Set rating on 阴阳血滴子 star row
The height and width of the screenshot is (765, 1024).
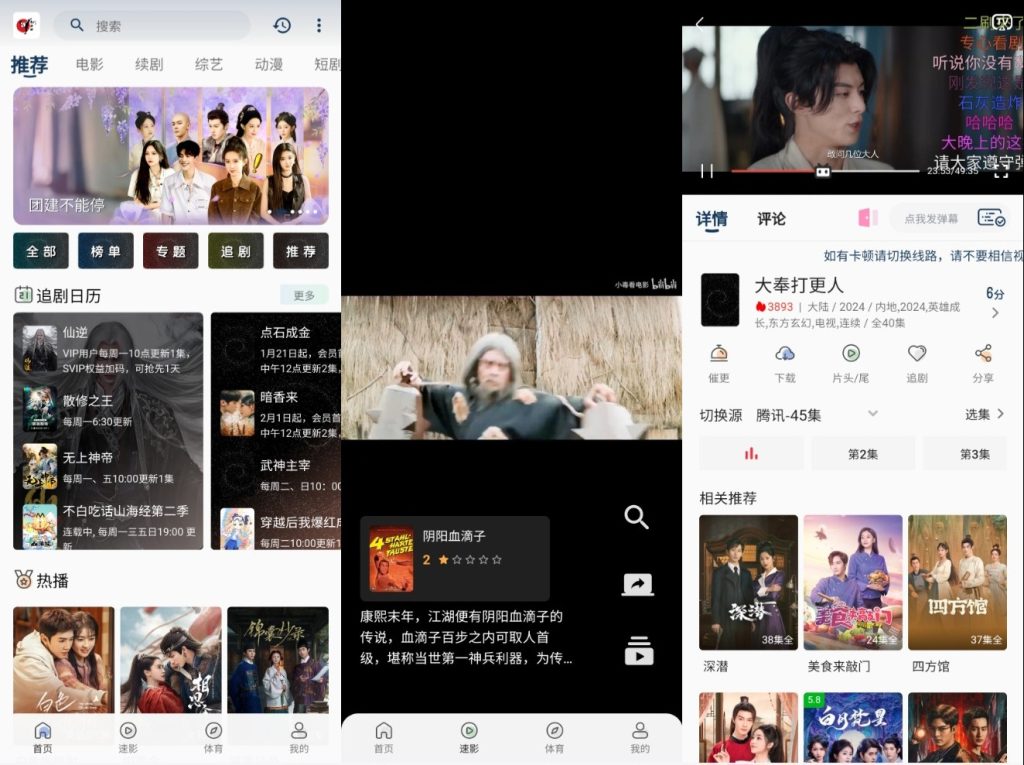470,559
